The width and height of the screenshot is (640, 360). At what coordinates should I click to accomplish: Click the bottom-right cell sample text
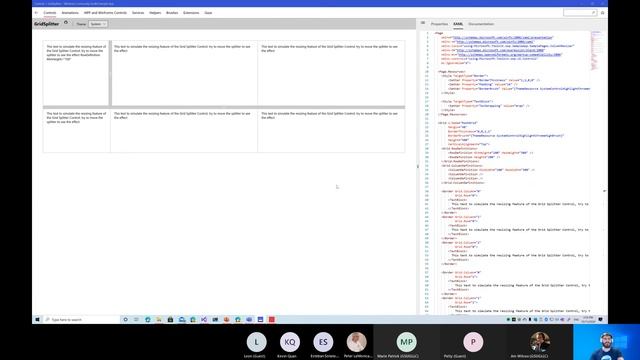(x=329, y=116)
